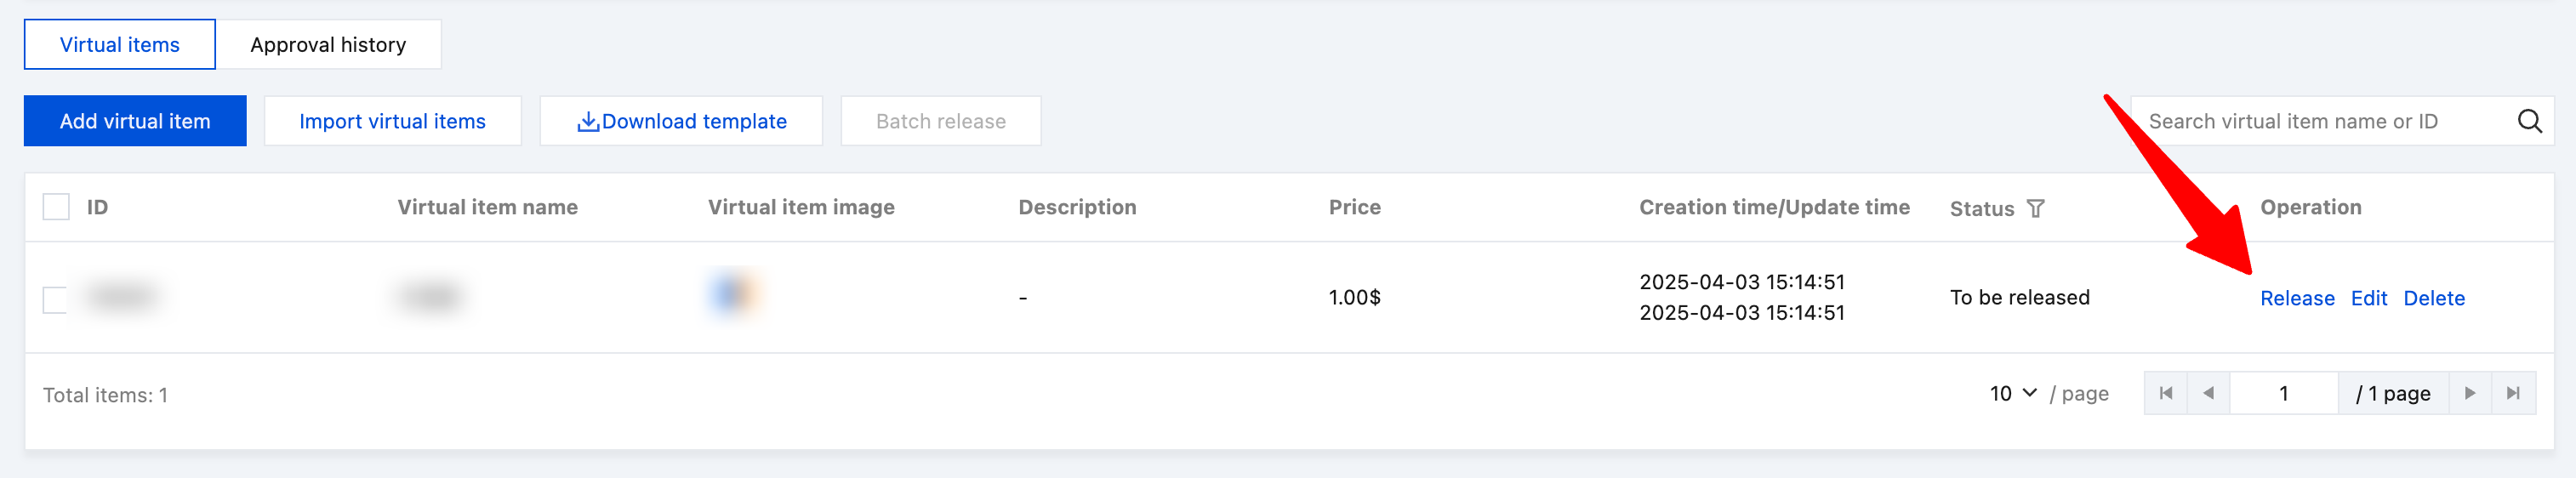Click the blurred virtual item image thumbnail
Image resolution: width=2576 pixels, height=478 pixels.
click(x=733, y=294)
